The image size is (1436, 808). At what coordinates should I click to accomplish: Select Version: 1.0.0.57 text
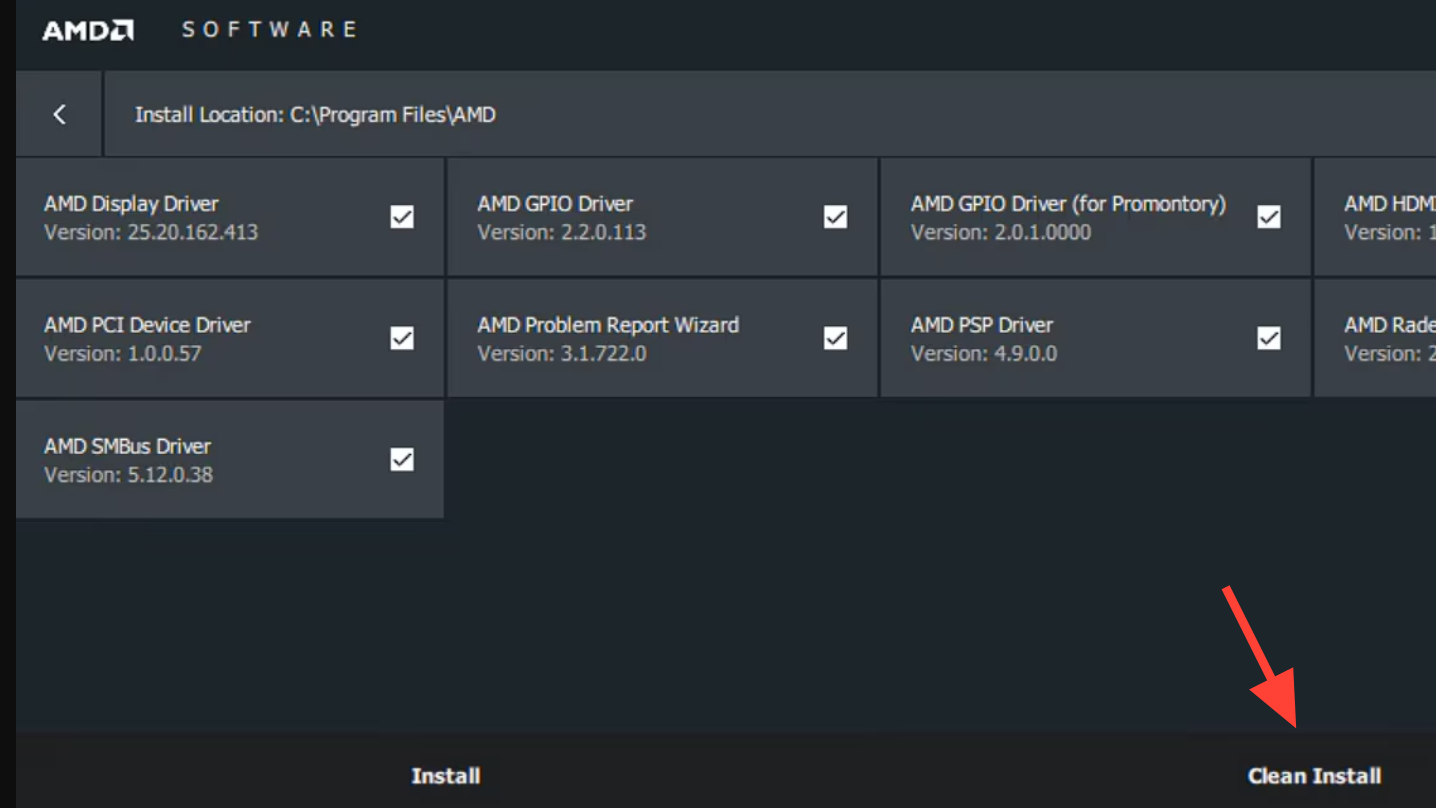(x=123, y=353)
